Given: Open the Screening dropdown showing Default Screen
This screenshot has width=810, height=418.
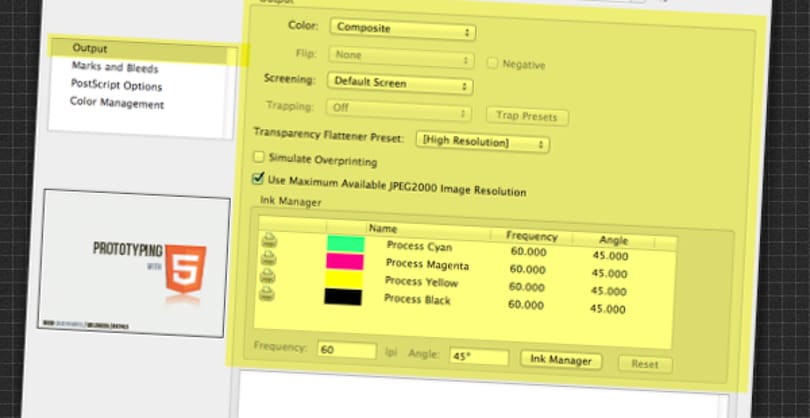Looking at the screenshot, I should tap(400, 83).
